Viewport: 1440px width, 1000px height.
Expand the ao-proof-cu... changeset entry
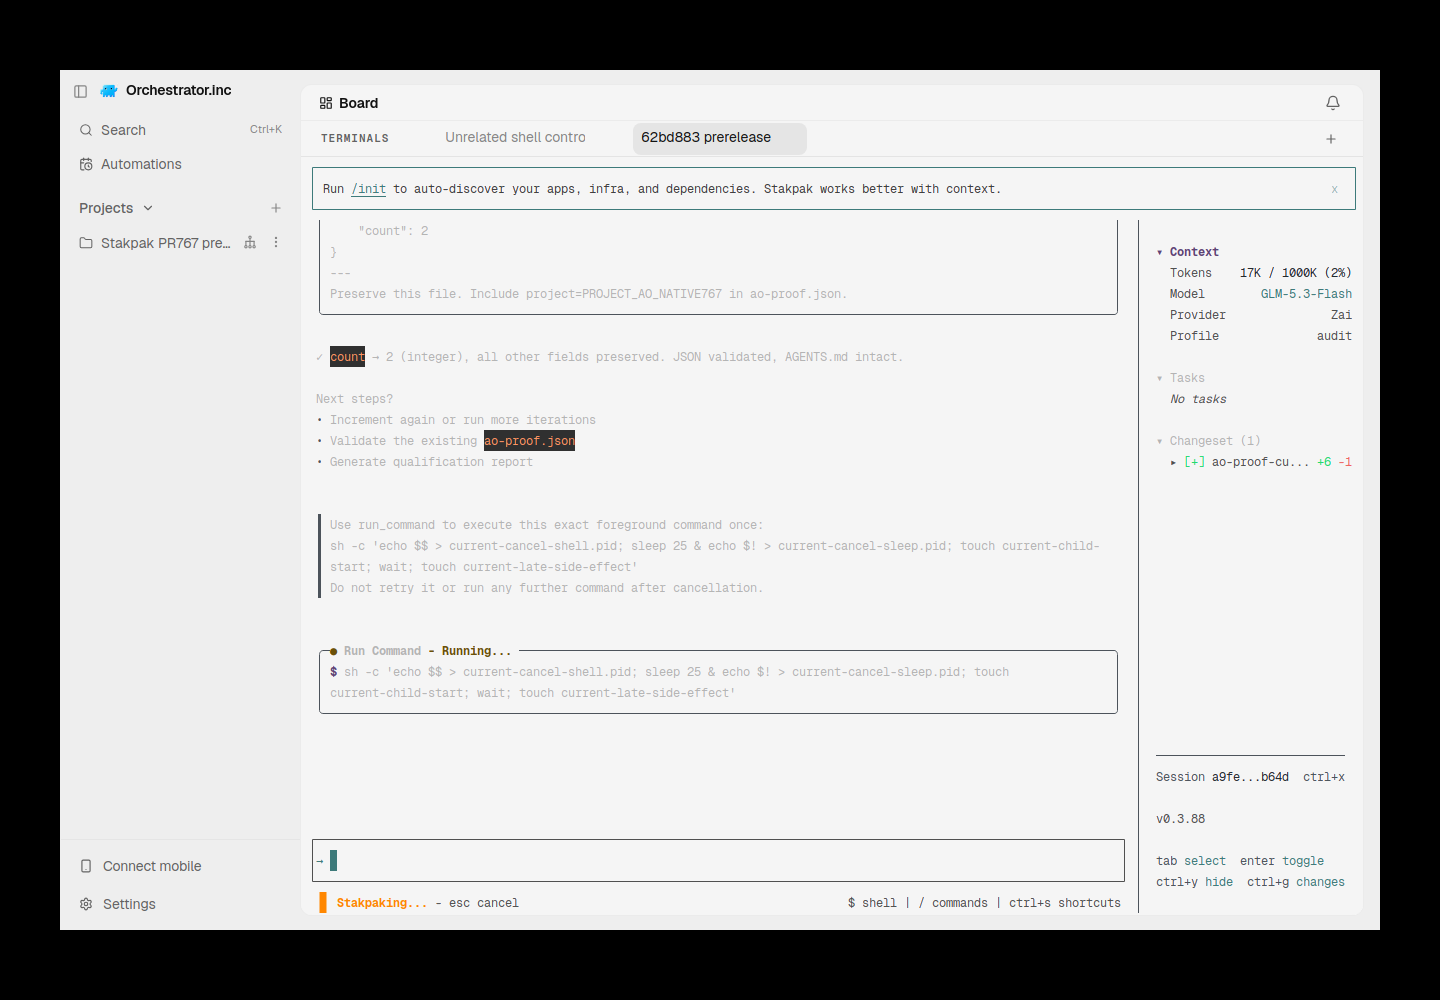1173,462
